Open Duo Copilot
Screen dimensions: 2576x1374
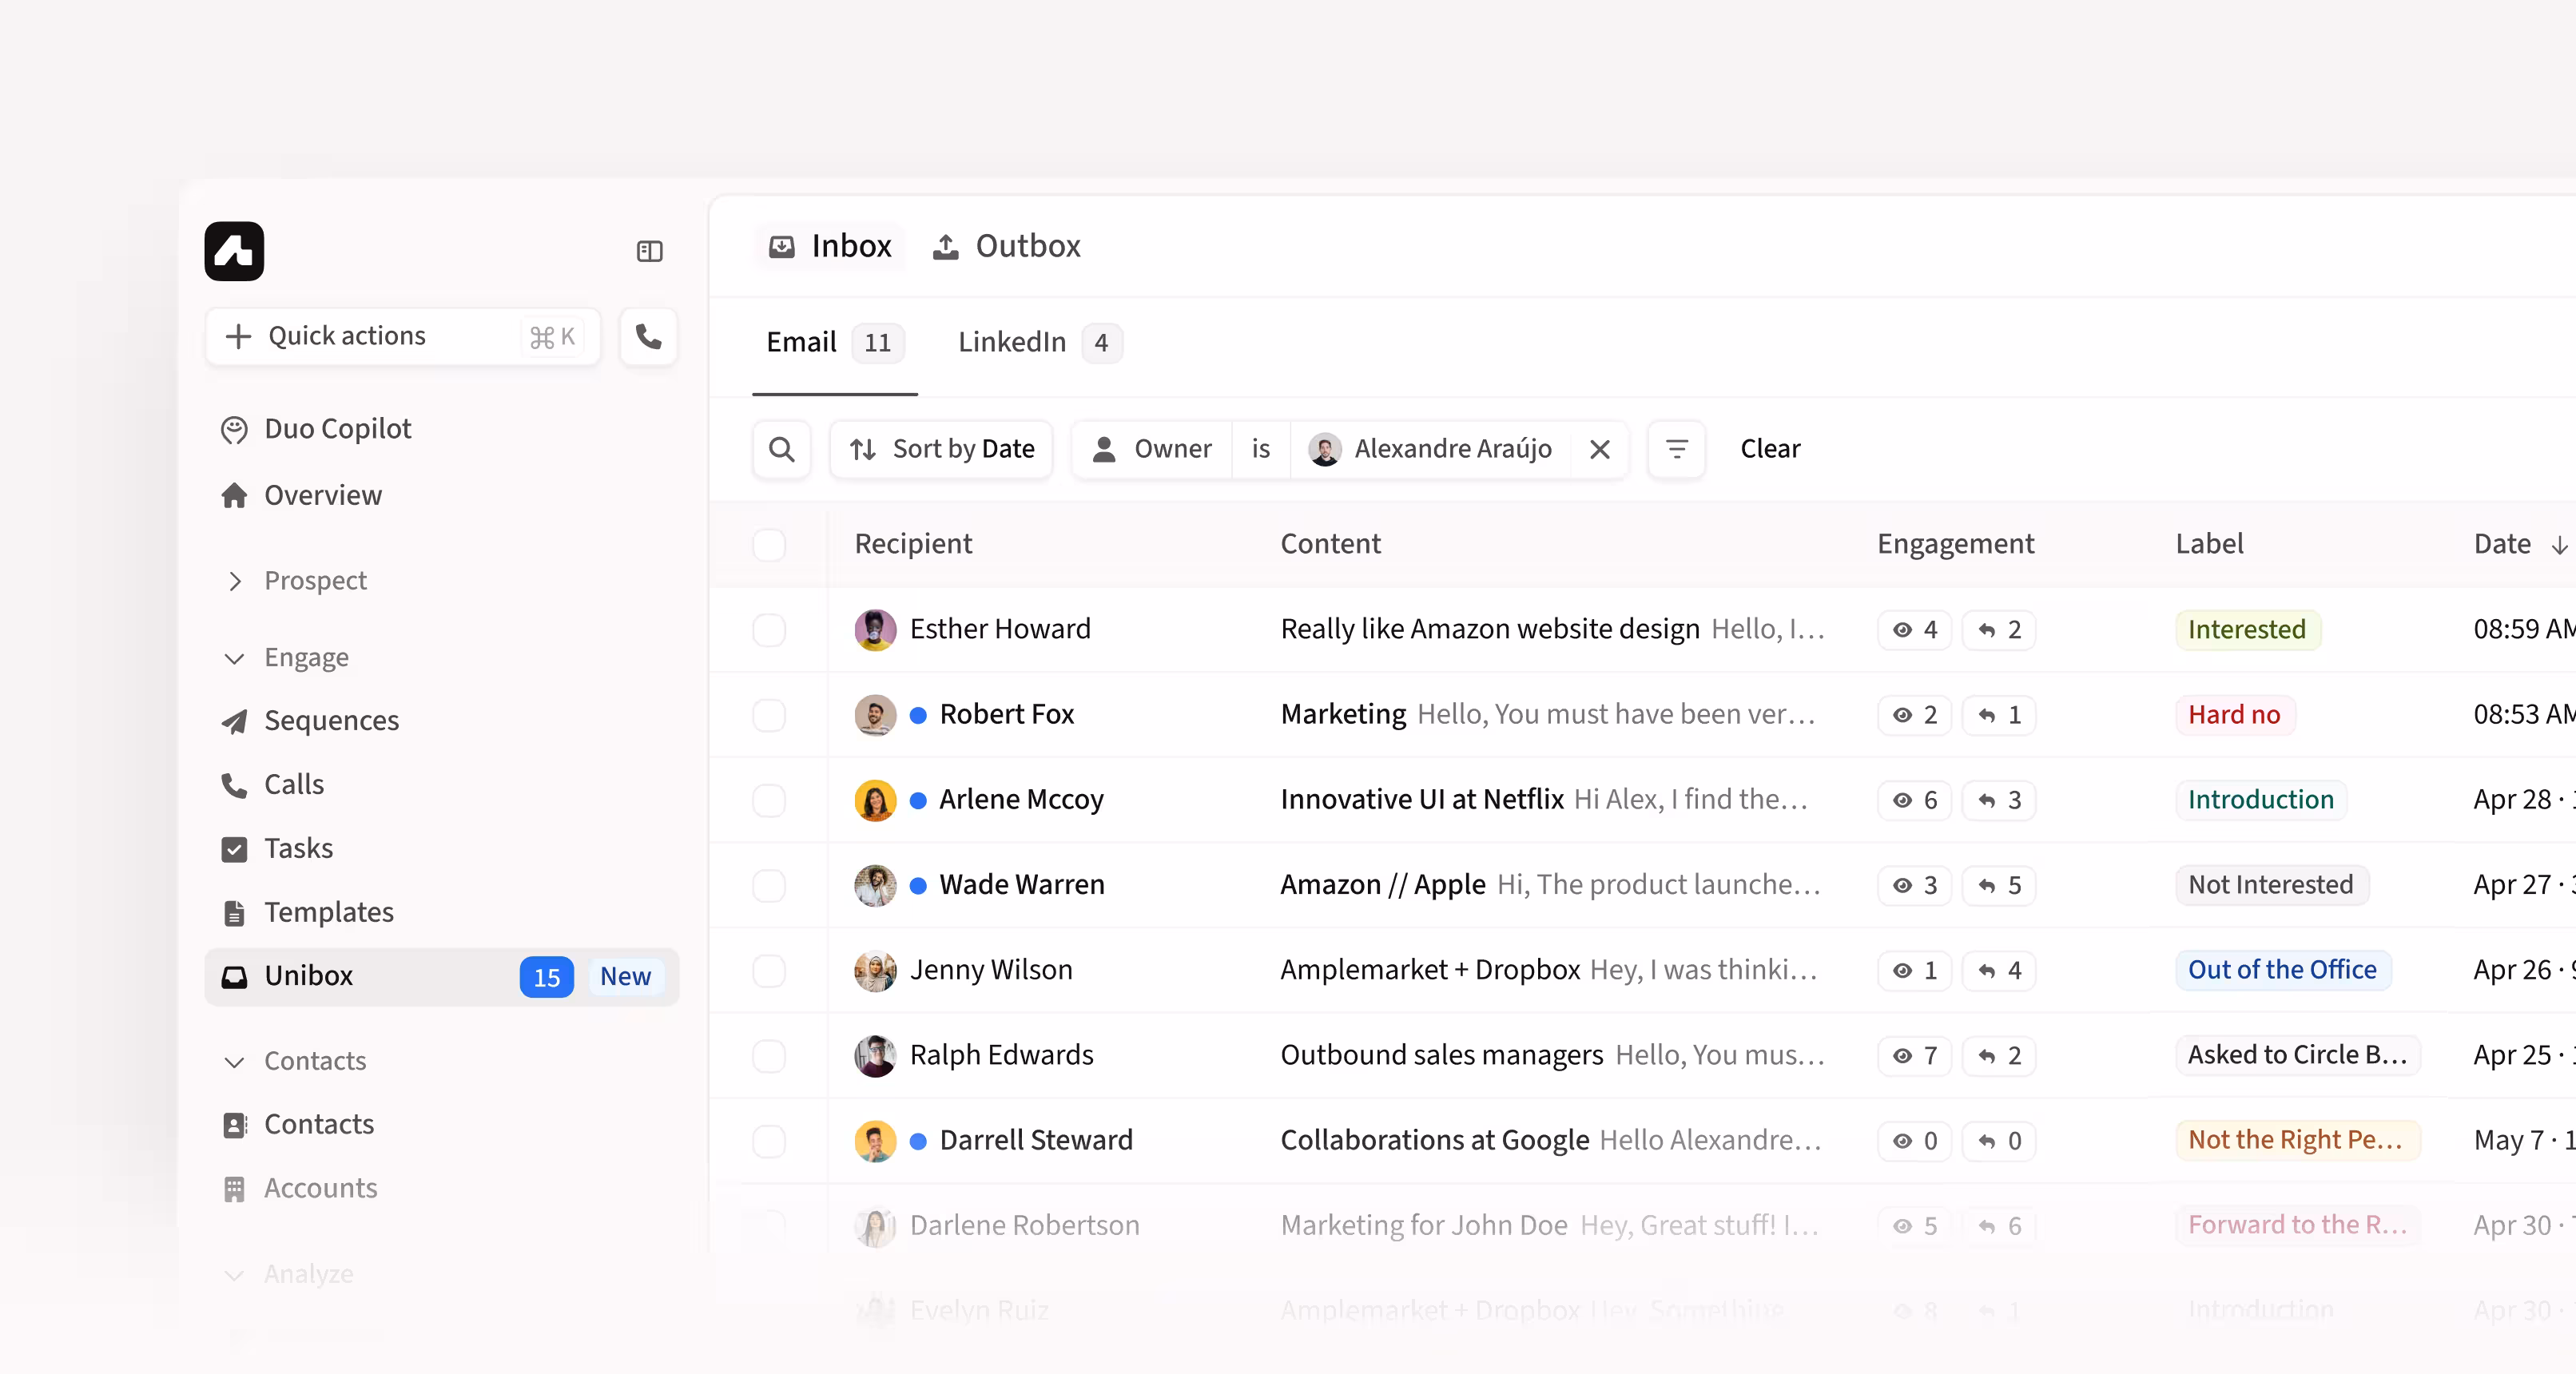click(316, 428)
